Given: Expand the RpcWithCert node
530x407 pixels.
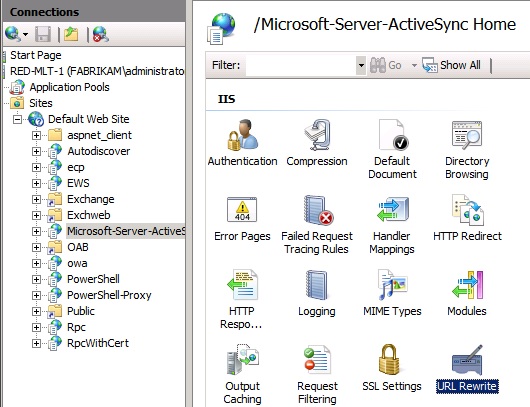Looking at the screenshot, I should pyautogui.click(x=36, y=343).
